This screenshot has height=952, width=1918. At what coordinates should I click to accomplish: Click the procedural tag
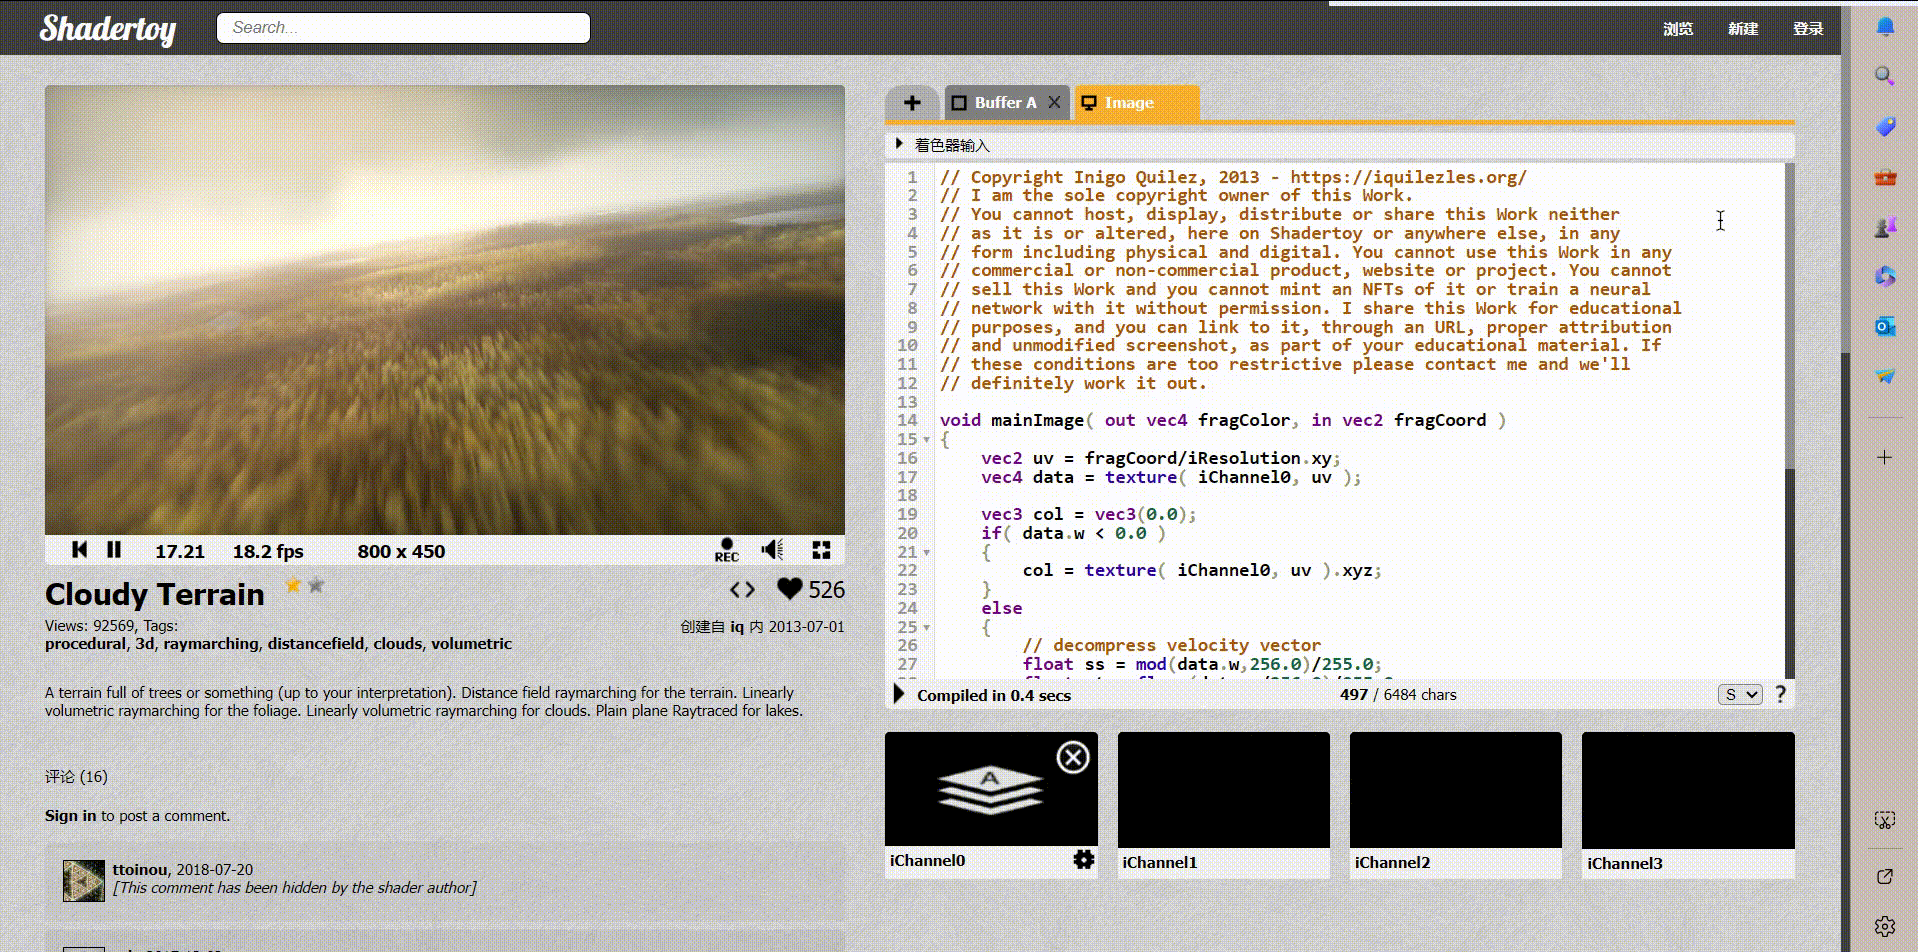[85, 644]
